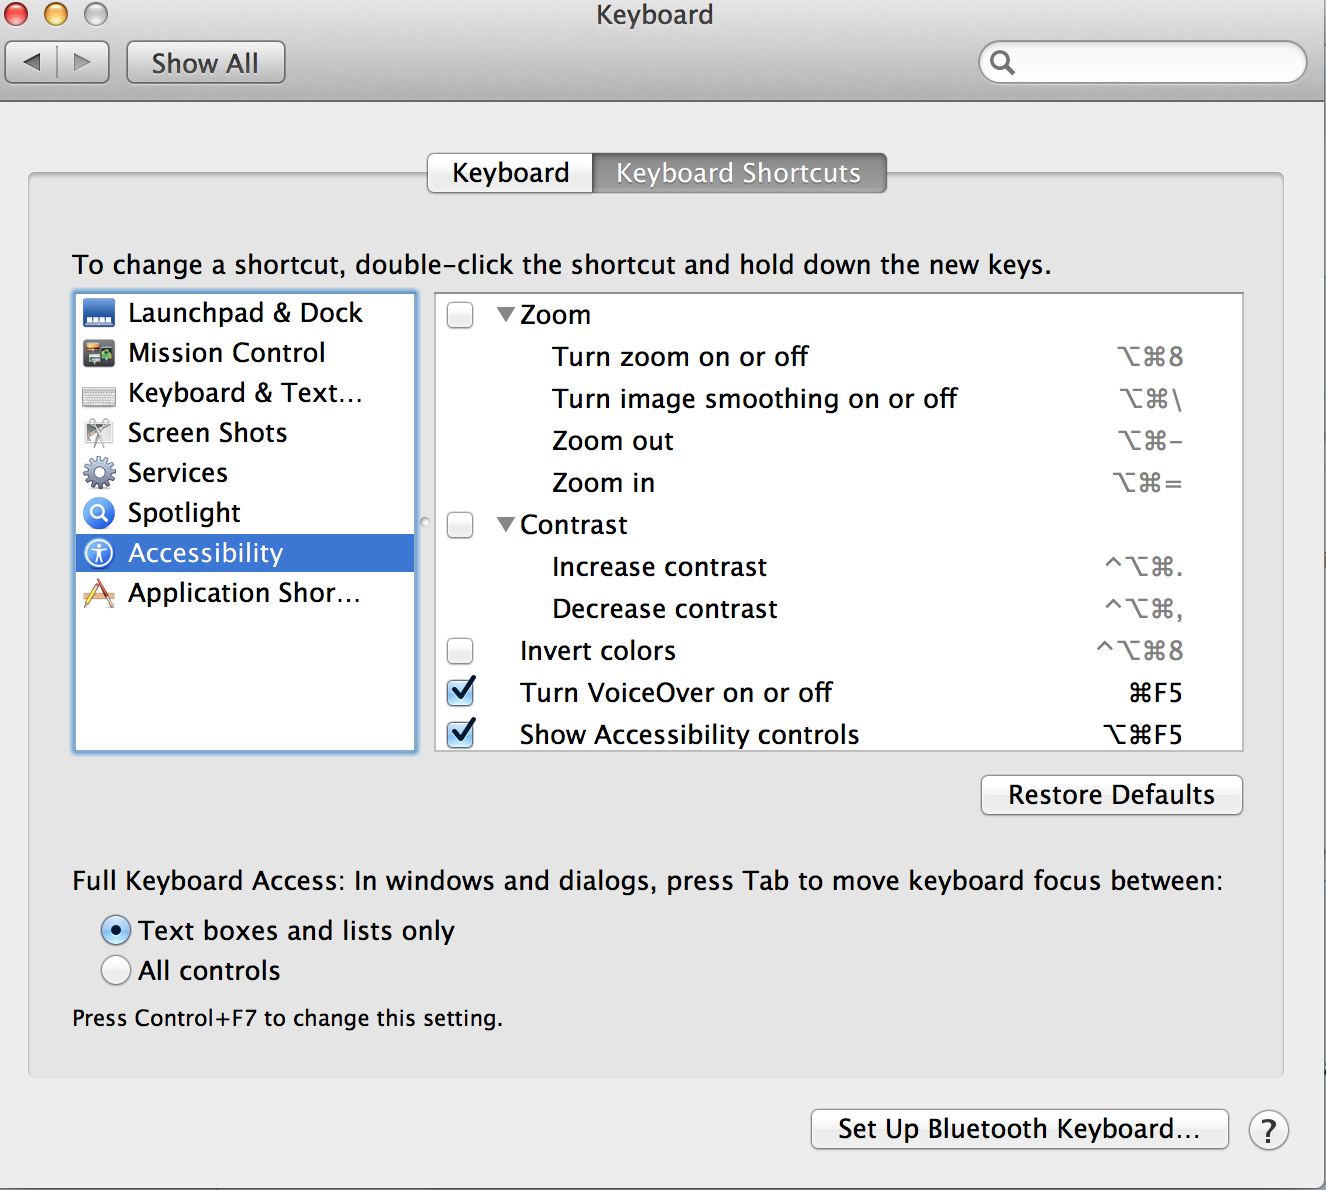This screenshot has height=1190, width=1326.
Task: Uncheck Turn VoiceOver on or off
Action: pyautogui.click(x=461, y=692)
